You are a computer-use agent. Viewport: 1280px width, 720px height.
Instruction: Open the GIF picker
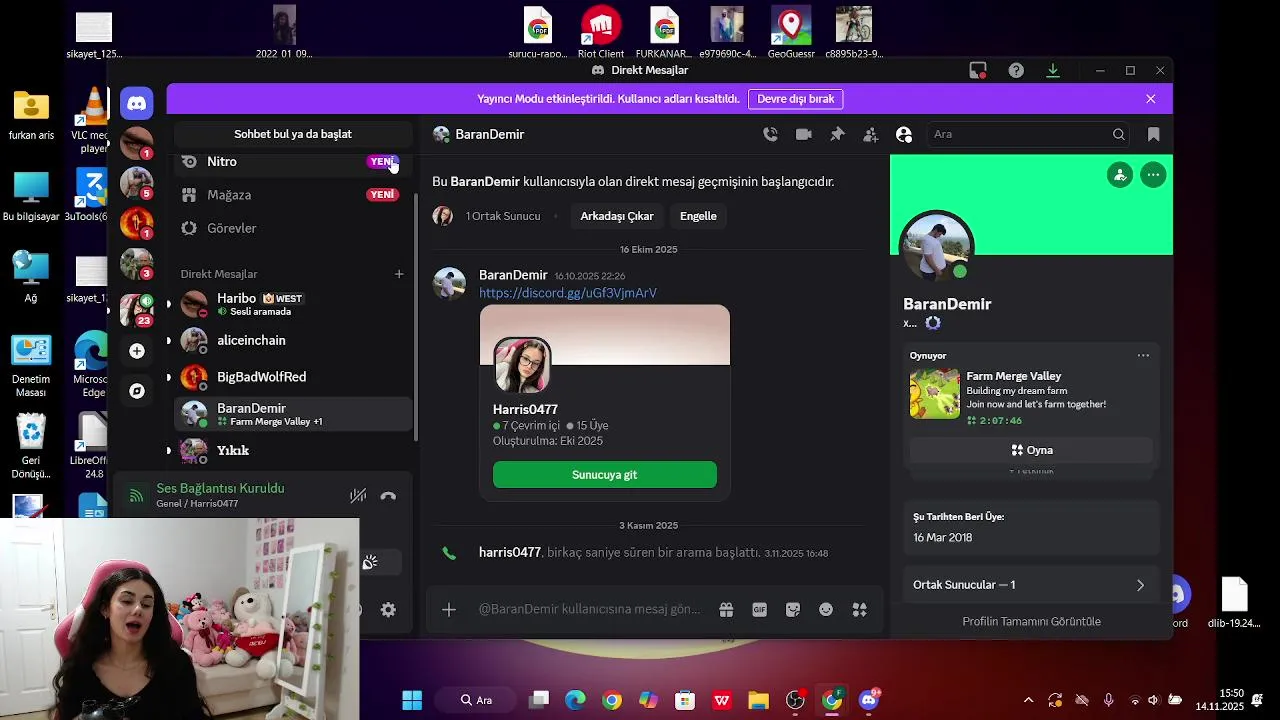tap(759, 609)
